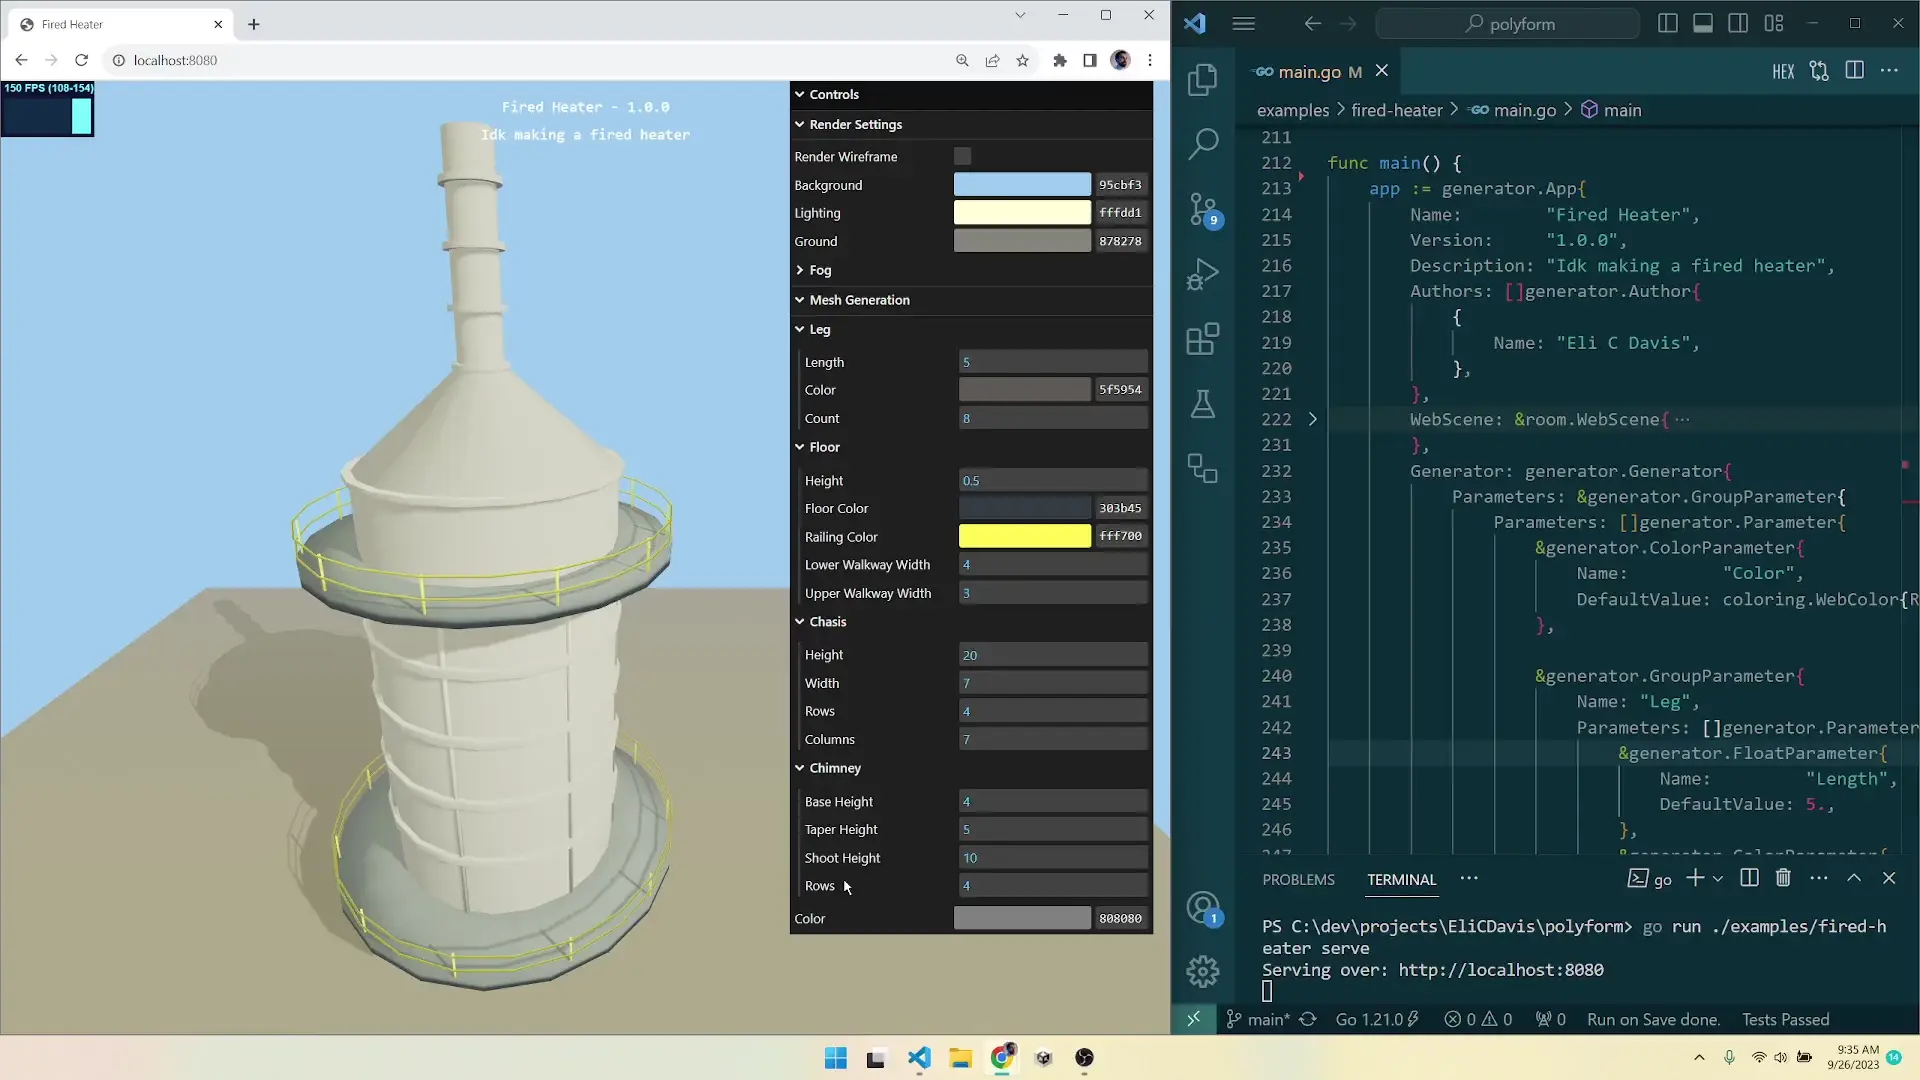
Task: Open the Remote Explorer icon in activity bar
Action: click(x=1203, y=468)
